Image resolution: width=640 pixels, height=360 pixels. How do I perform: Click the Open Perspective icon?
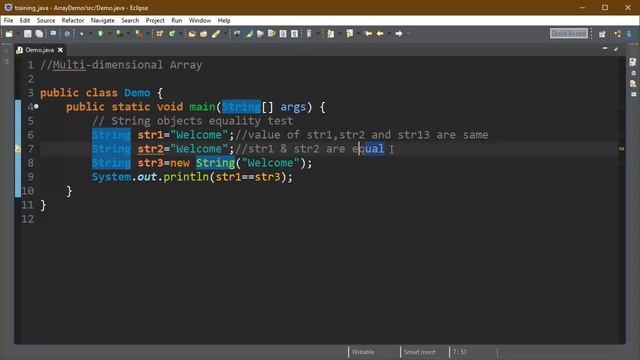[x=602, y=34]
